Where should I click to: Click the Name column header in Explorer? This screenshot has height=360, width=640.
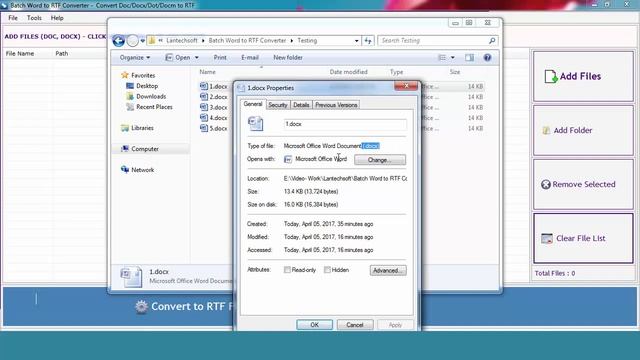click(x=207, y=72)
